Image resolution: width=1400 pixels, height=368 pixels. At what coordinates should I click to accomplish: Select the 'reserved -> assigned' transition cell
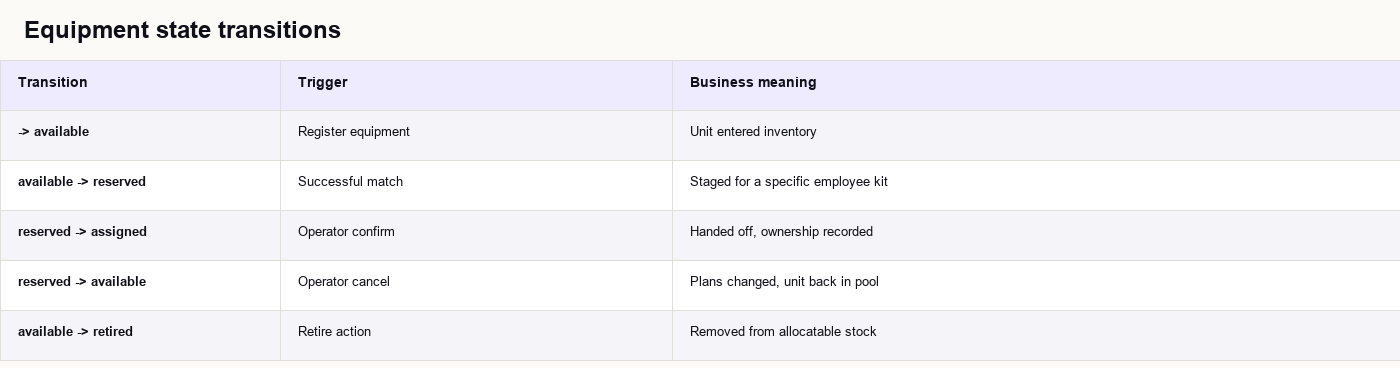click(140, 235)
